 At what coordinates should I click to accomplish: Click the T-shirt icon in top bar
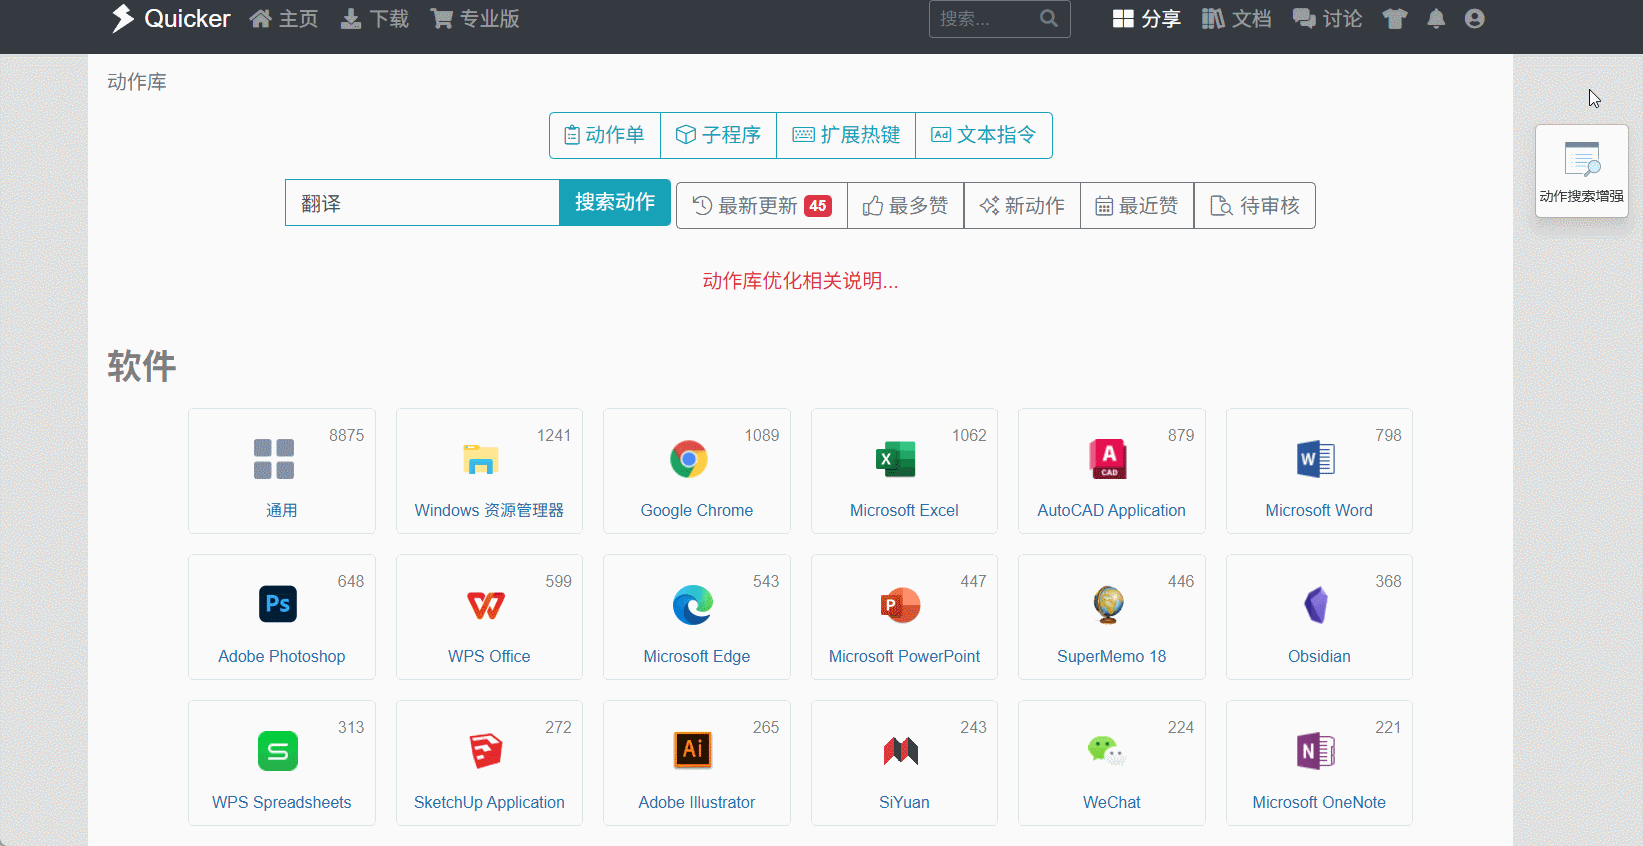pos(1395,19)
